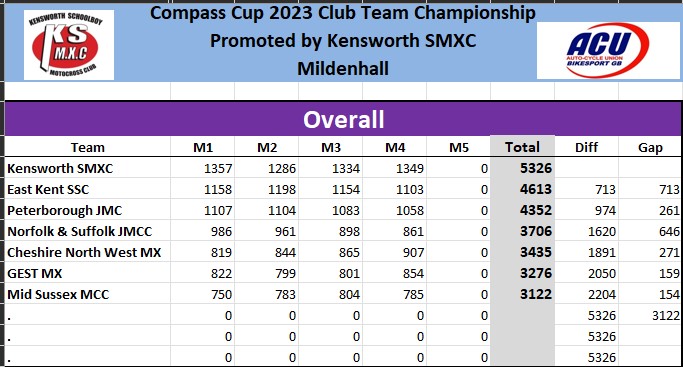
Task: Select the Peterborough JMC team name
Action: [x=64, y=210]
